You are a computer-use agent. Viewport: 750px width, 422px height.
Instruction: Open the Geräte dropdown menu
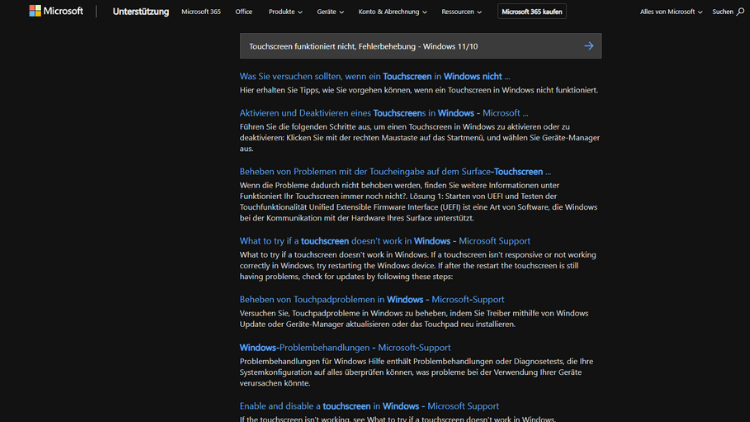[x=330, y=12]
